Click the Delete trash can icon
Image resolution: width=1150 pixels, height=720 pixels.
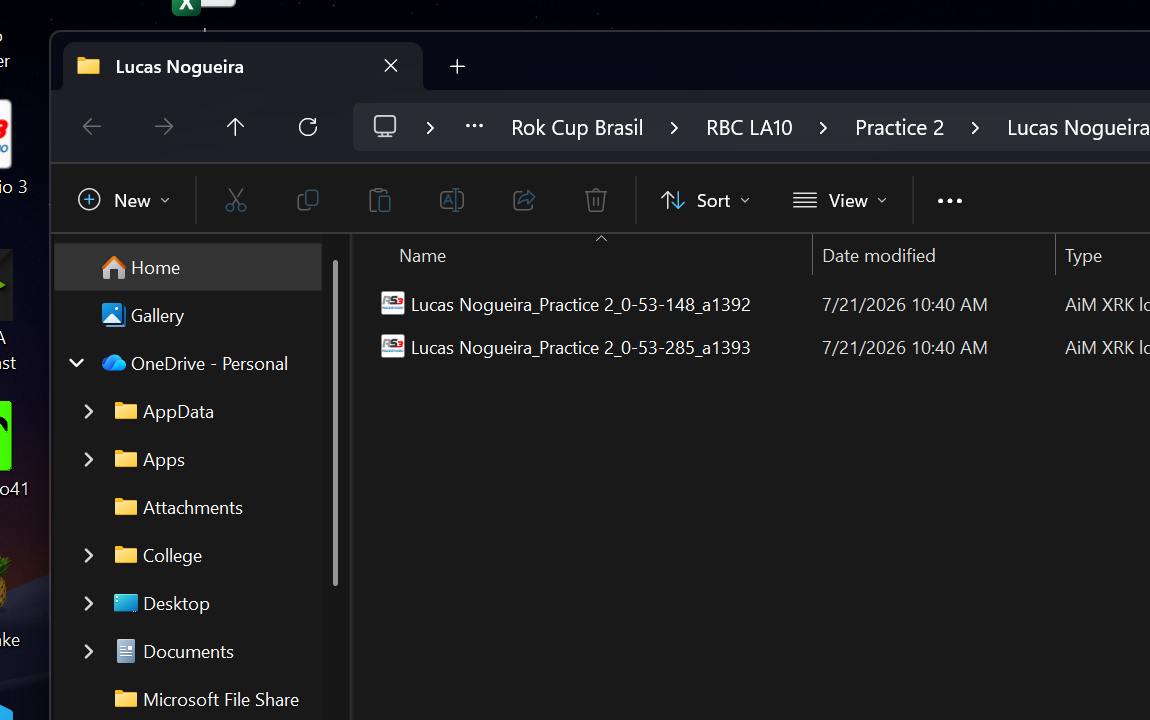pyautogui.click(x=596, y=200)
